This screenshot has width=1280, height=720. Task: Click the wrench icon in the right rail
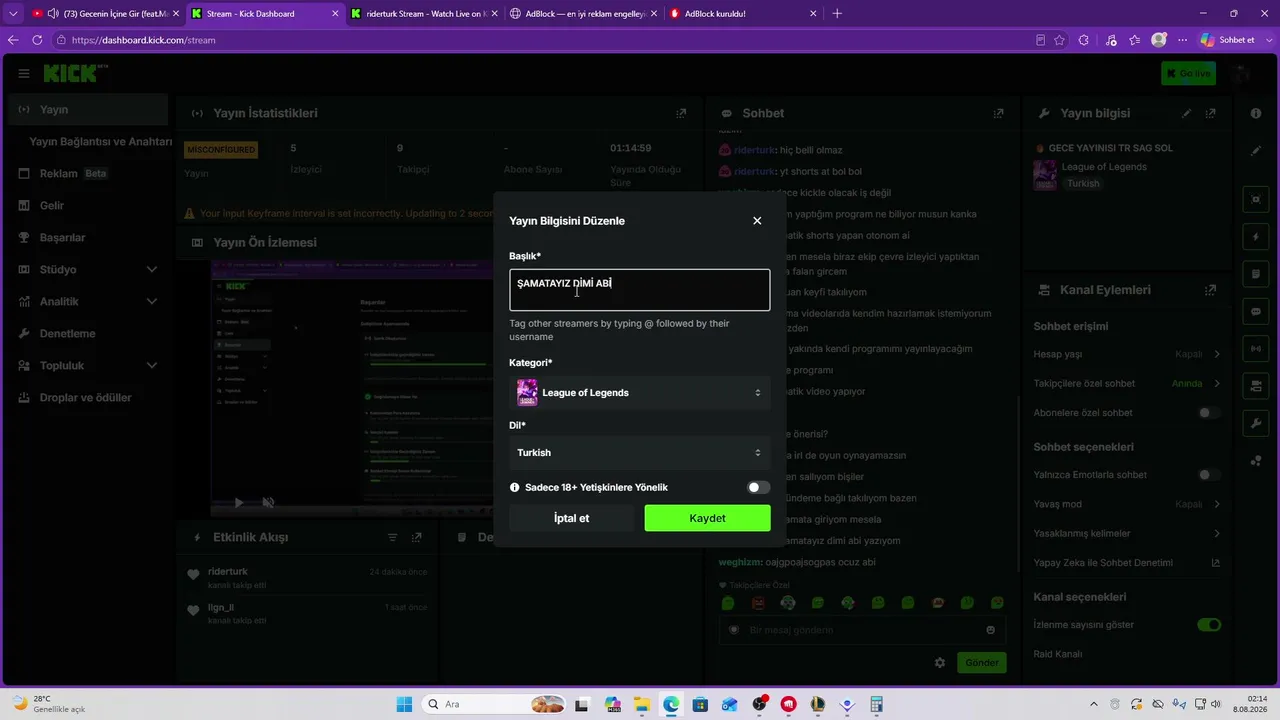(1256, 423)
